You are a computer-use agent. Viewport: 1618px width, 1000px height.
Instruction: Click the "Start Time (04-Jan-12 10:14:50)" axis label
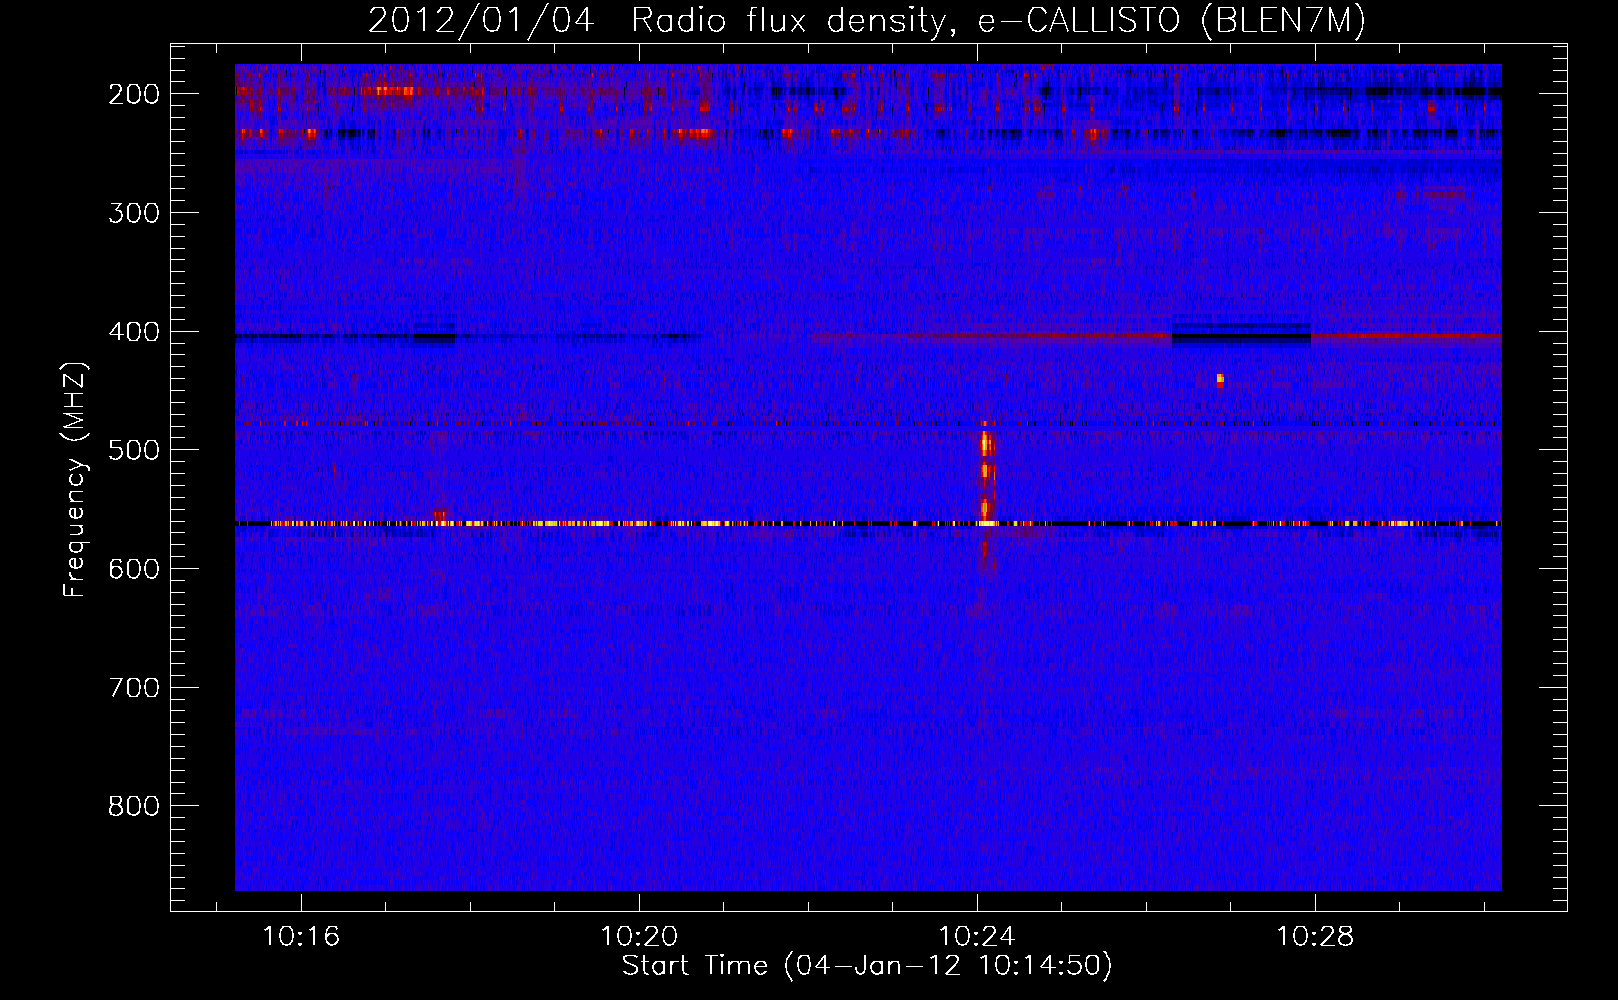pos(867,966)
